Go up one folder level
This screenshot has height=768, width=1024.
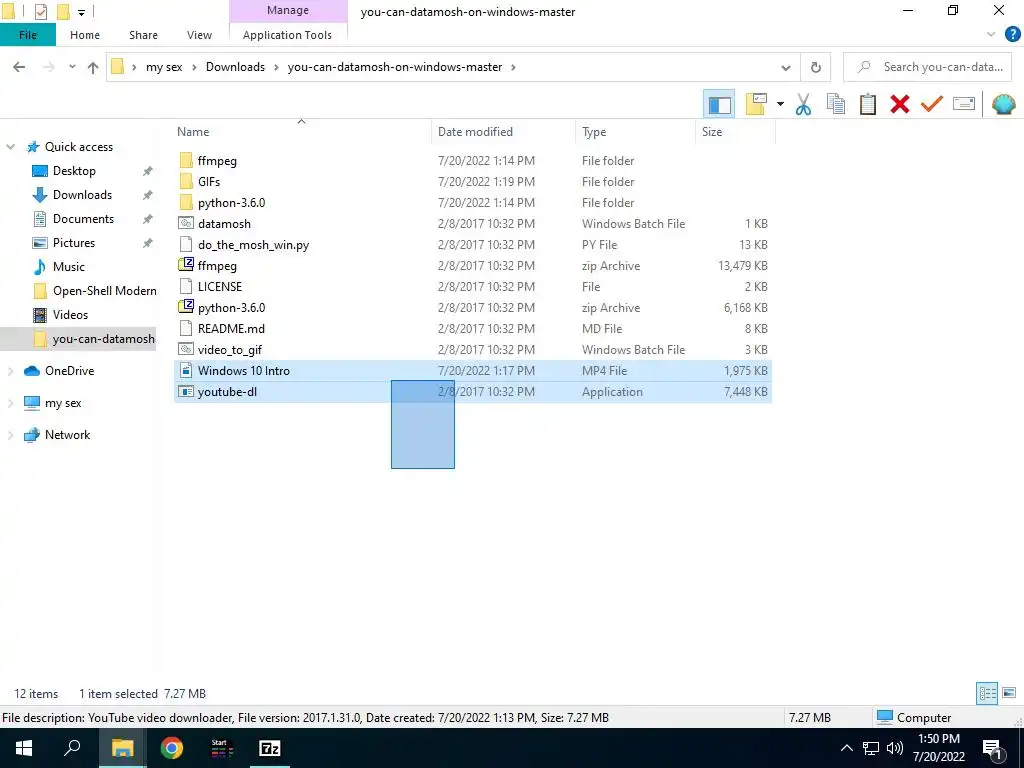[x=93, y=67]
